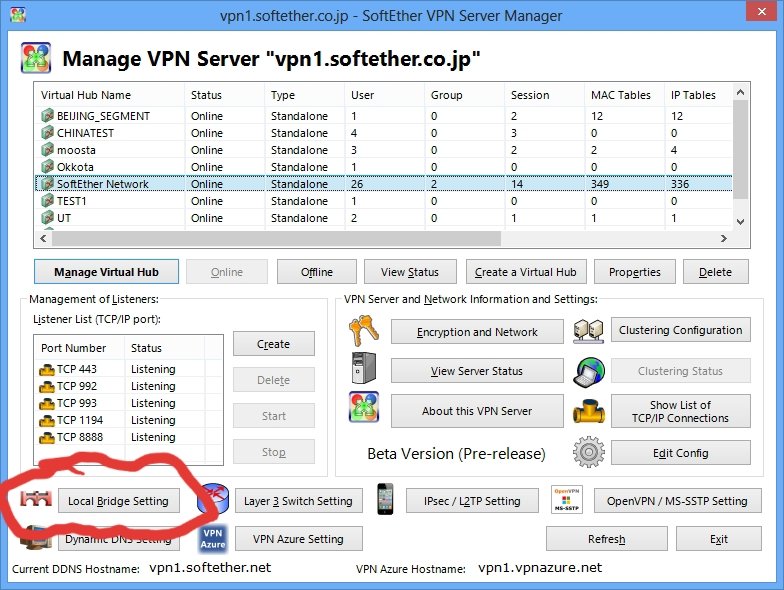This screenshot has height=590, width=784.
Task: Click Create a Virtual Hub
Action: tap(526, 272)
